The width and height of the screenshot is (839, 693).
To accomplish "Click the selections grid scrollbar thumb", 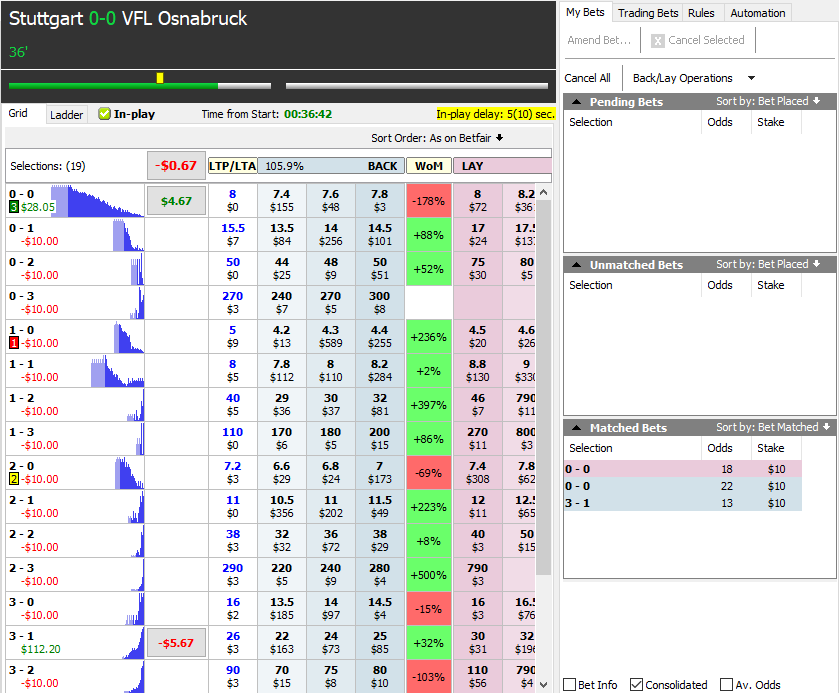I will [544, 387].
